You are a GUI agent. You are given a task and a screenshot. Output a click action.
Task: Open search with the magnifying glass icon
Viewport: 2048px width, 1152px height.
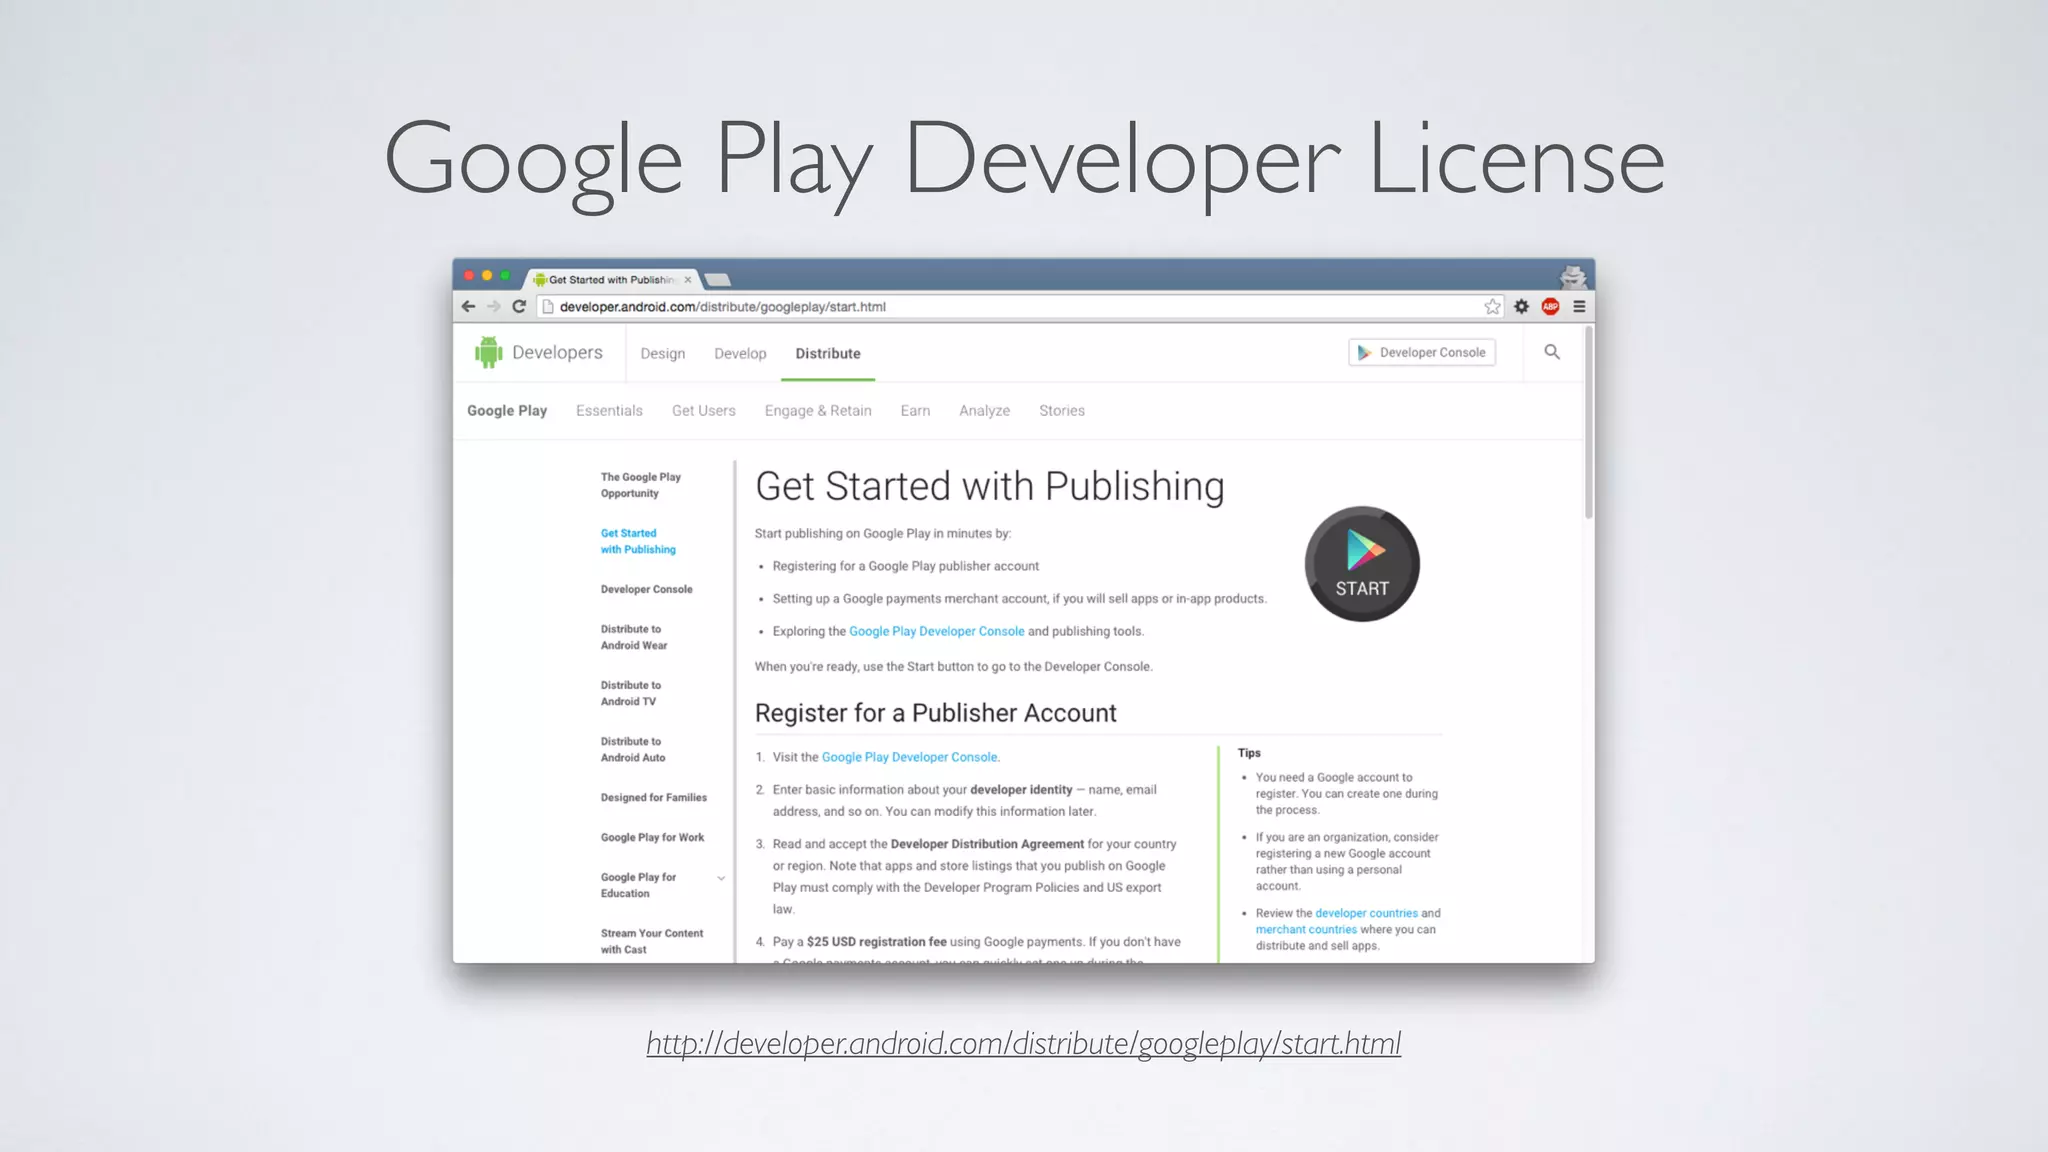1552,352
